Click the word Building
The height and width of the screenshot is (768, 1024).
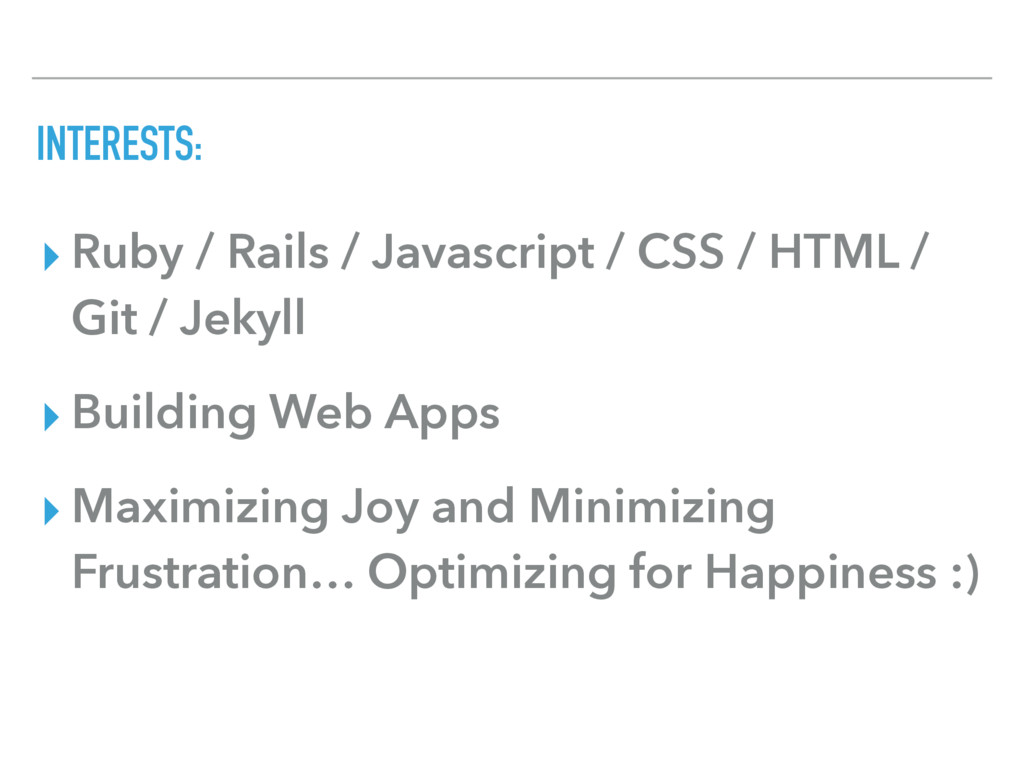[164, 414]
